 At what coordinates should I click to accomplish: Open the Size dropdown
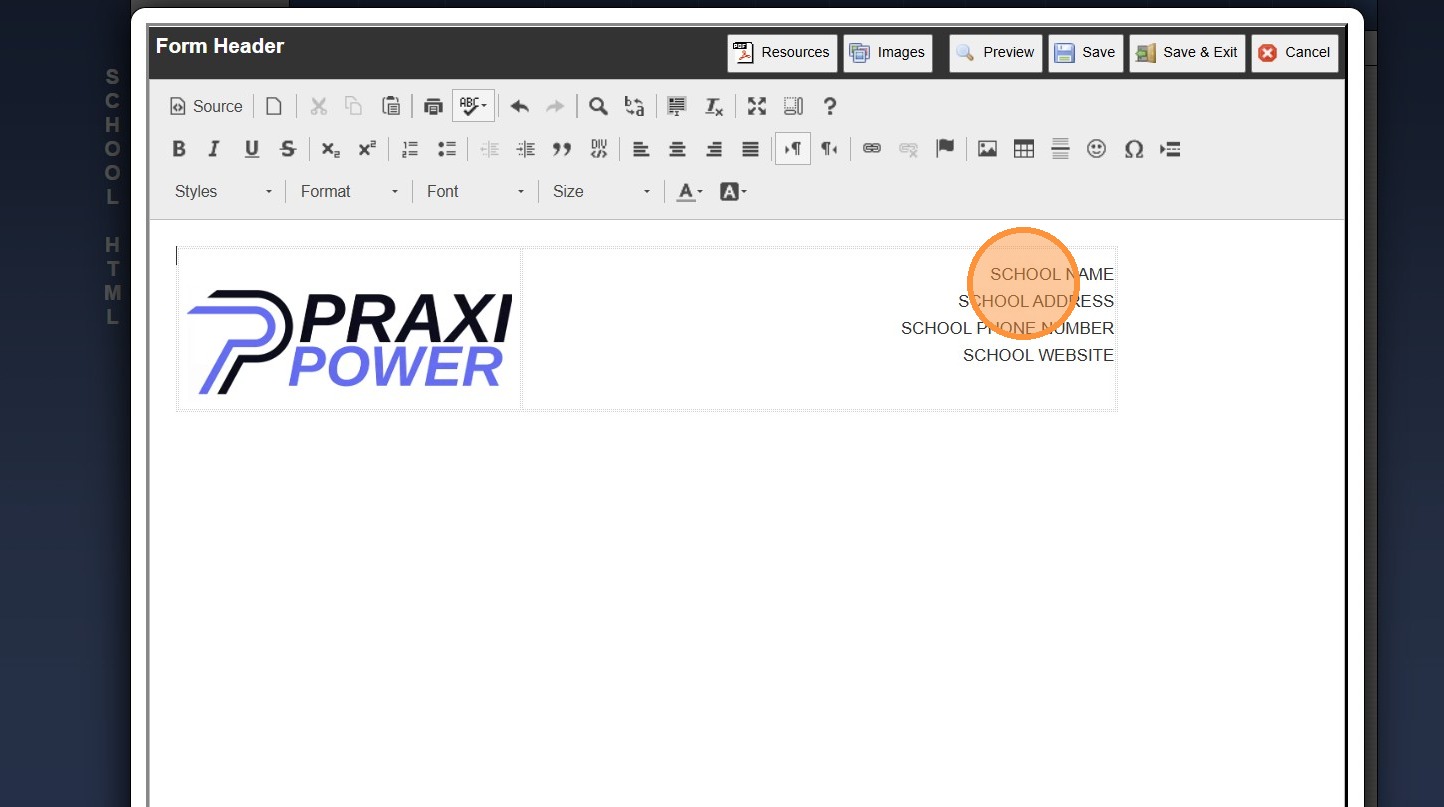pos(601,191)
